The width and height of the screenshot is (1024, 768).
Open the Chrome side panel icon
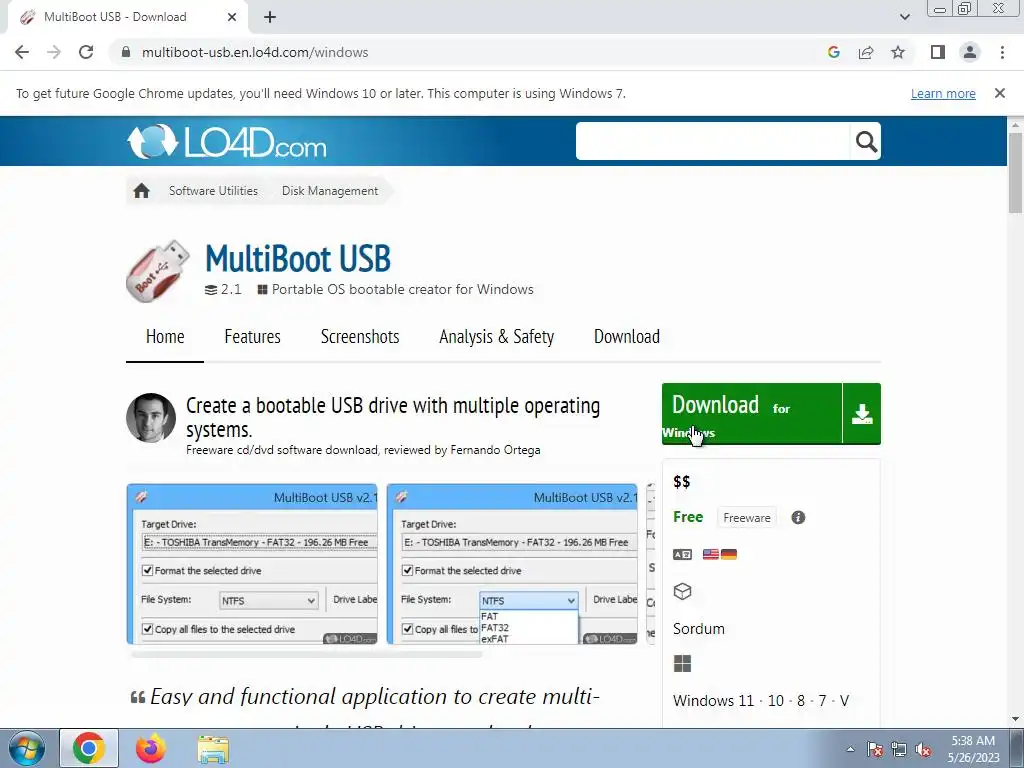pyautogui.click(x=938, y=52)
